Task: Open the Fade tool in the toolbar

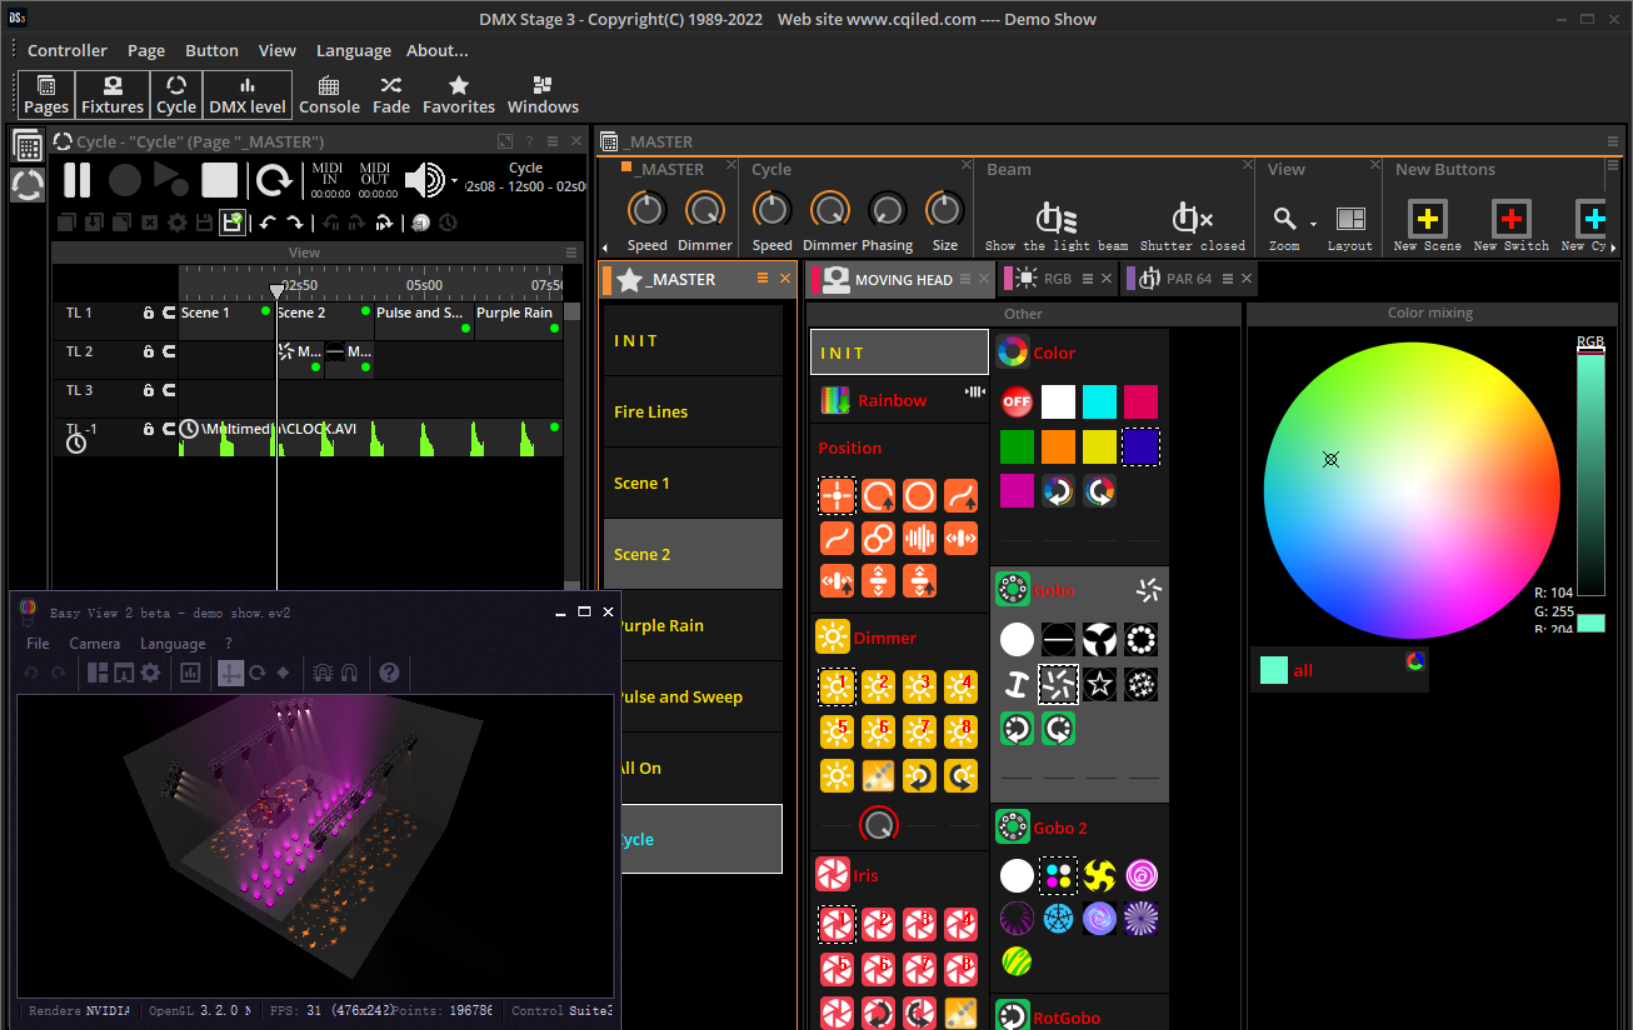Action: pyautogui.click(x=391, y=95)
